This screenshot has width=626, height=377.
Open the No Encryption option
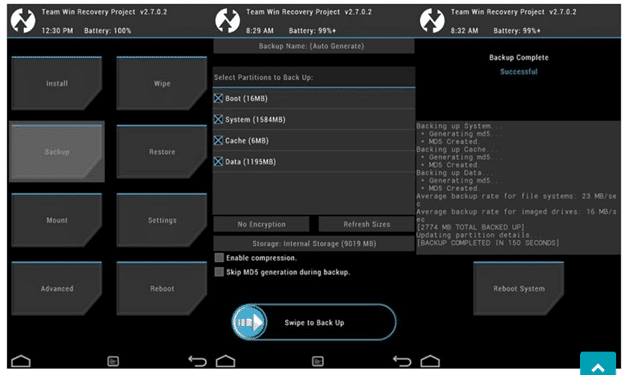[261, 224]
